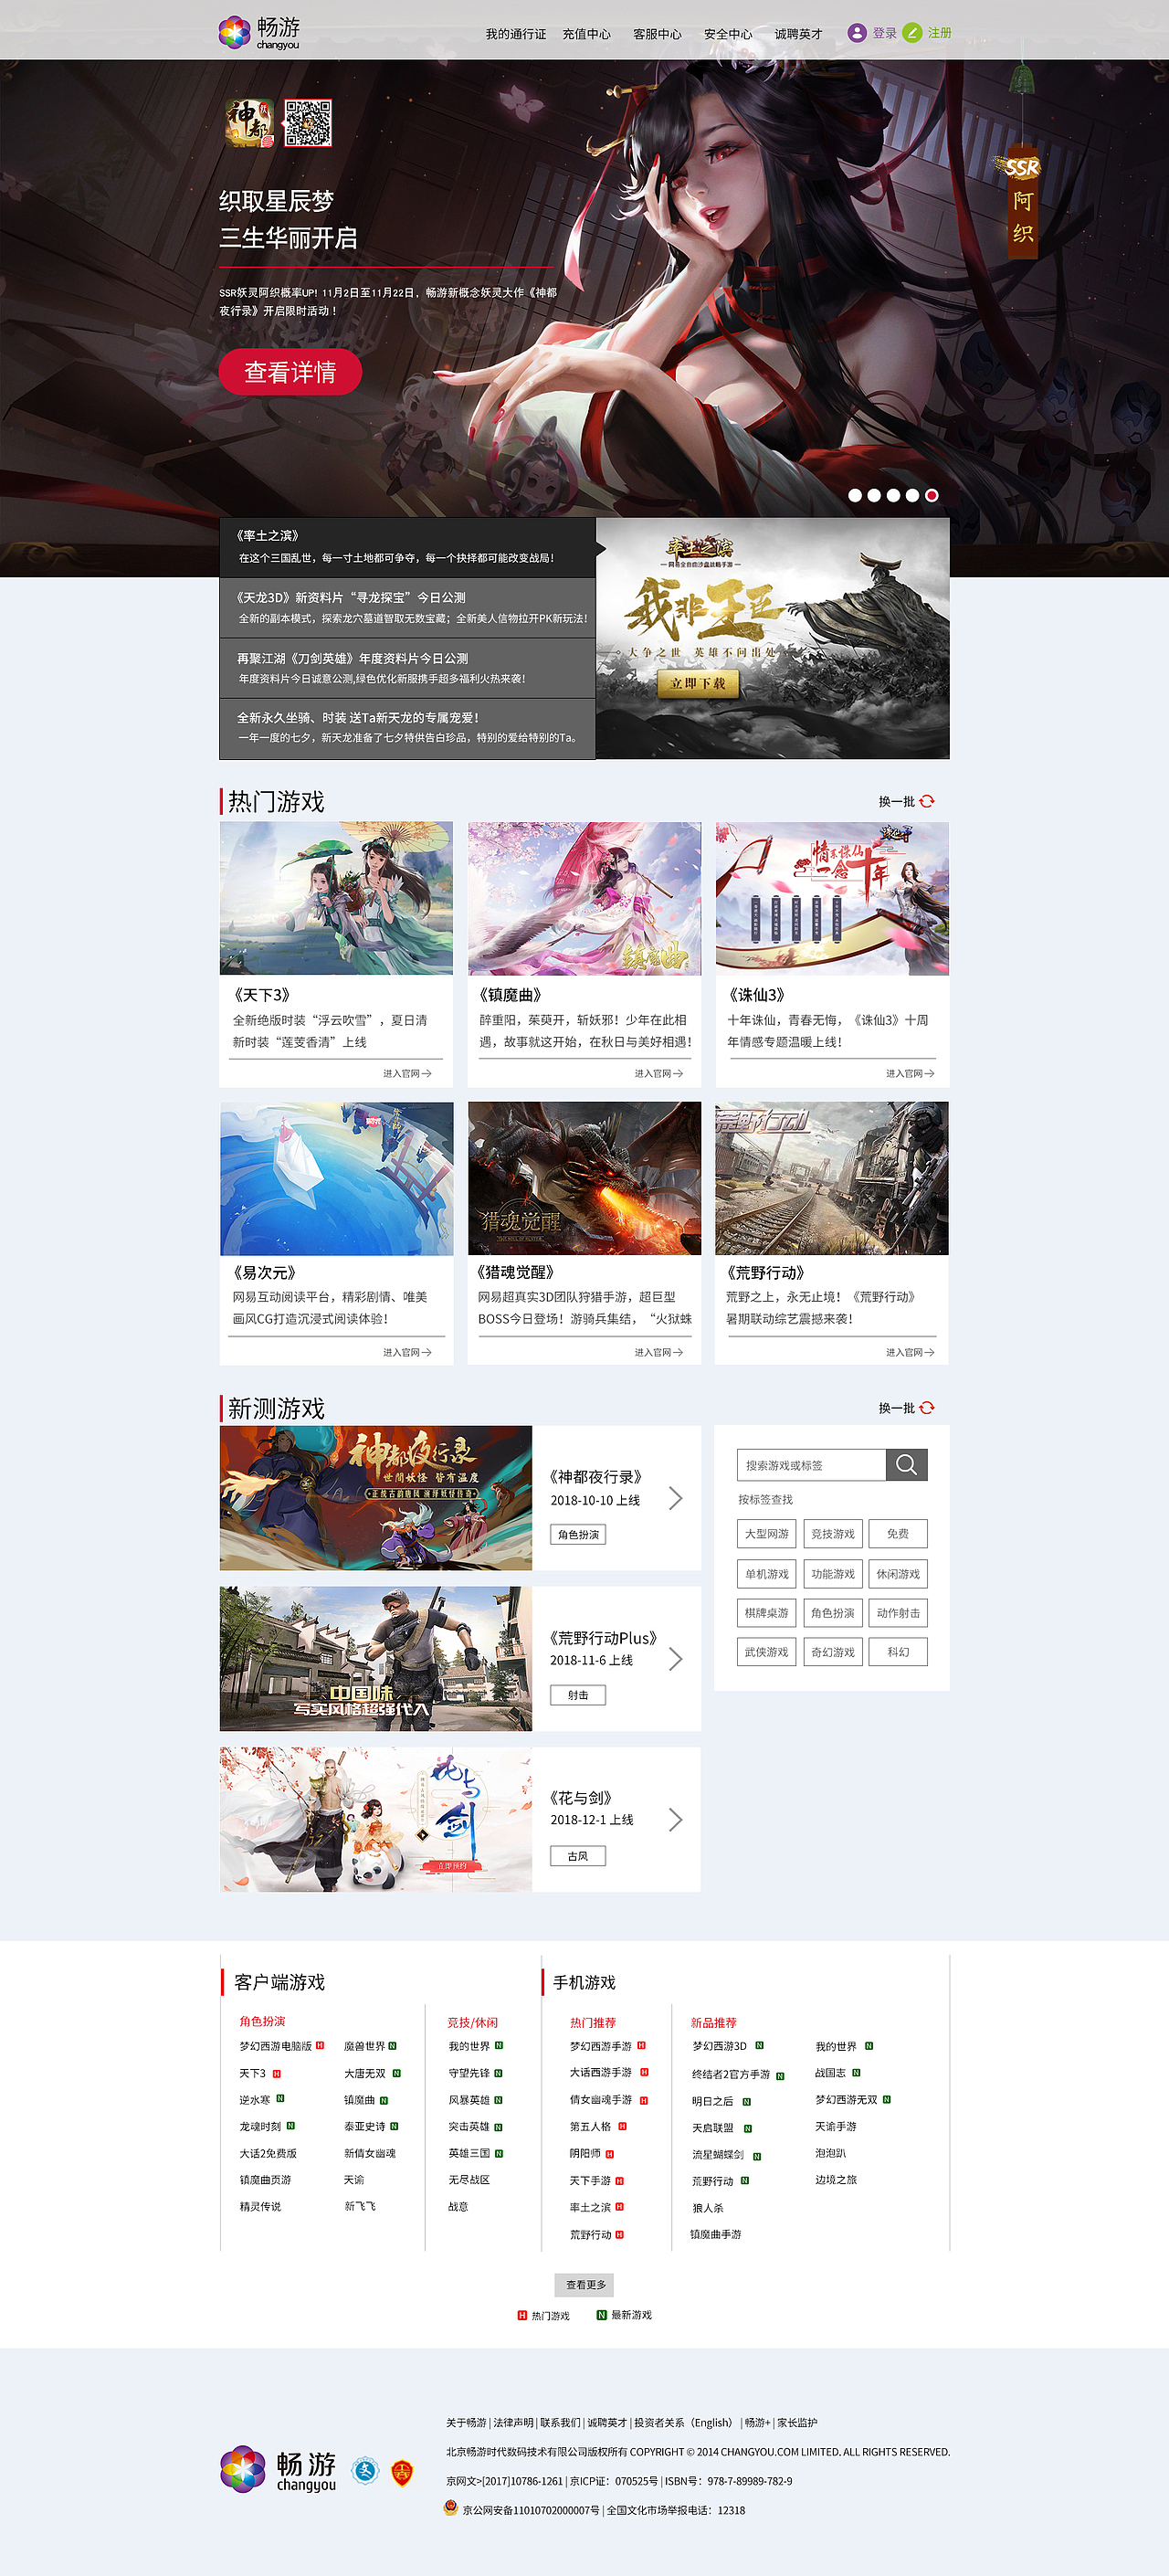Viewport: 1169px width, 2576px height.
Task: Select the 再聚江湖《刀剑英雄》 news tab
Action: point(408,668)
